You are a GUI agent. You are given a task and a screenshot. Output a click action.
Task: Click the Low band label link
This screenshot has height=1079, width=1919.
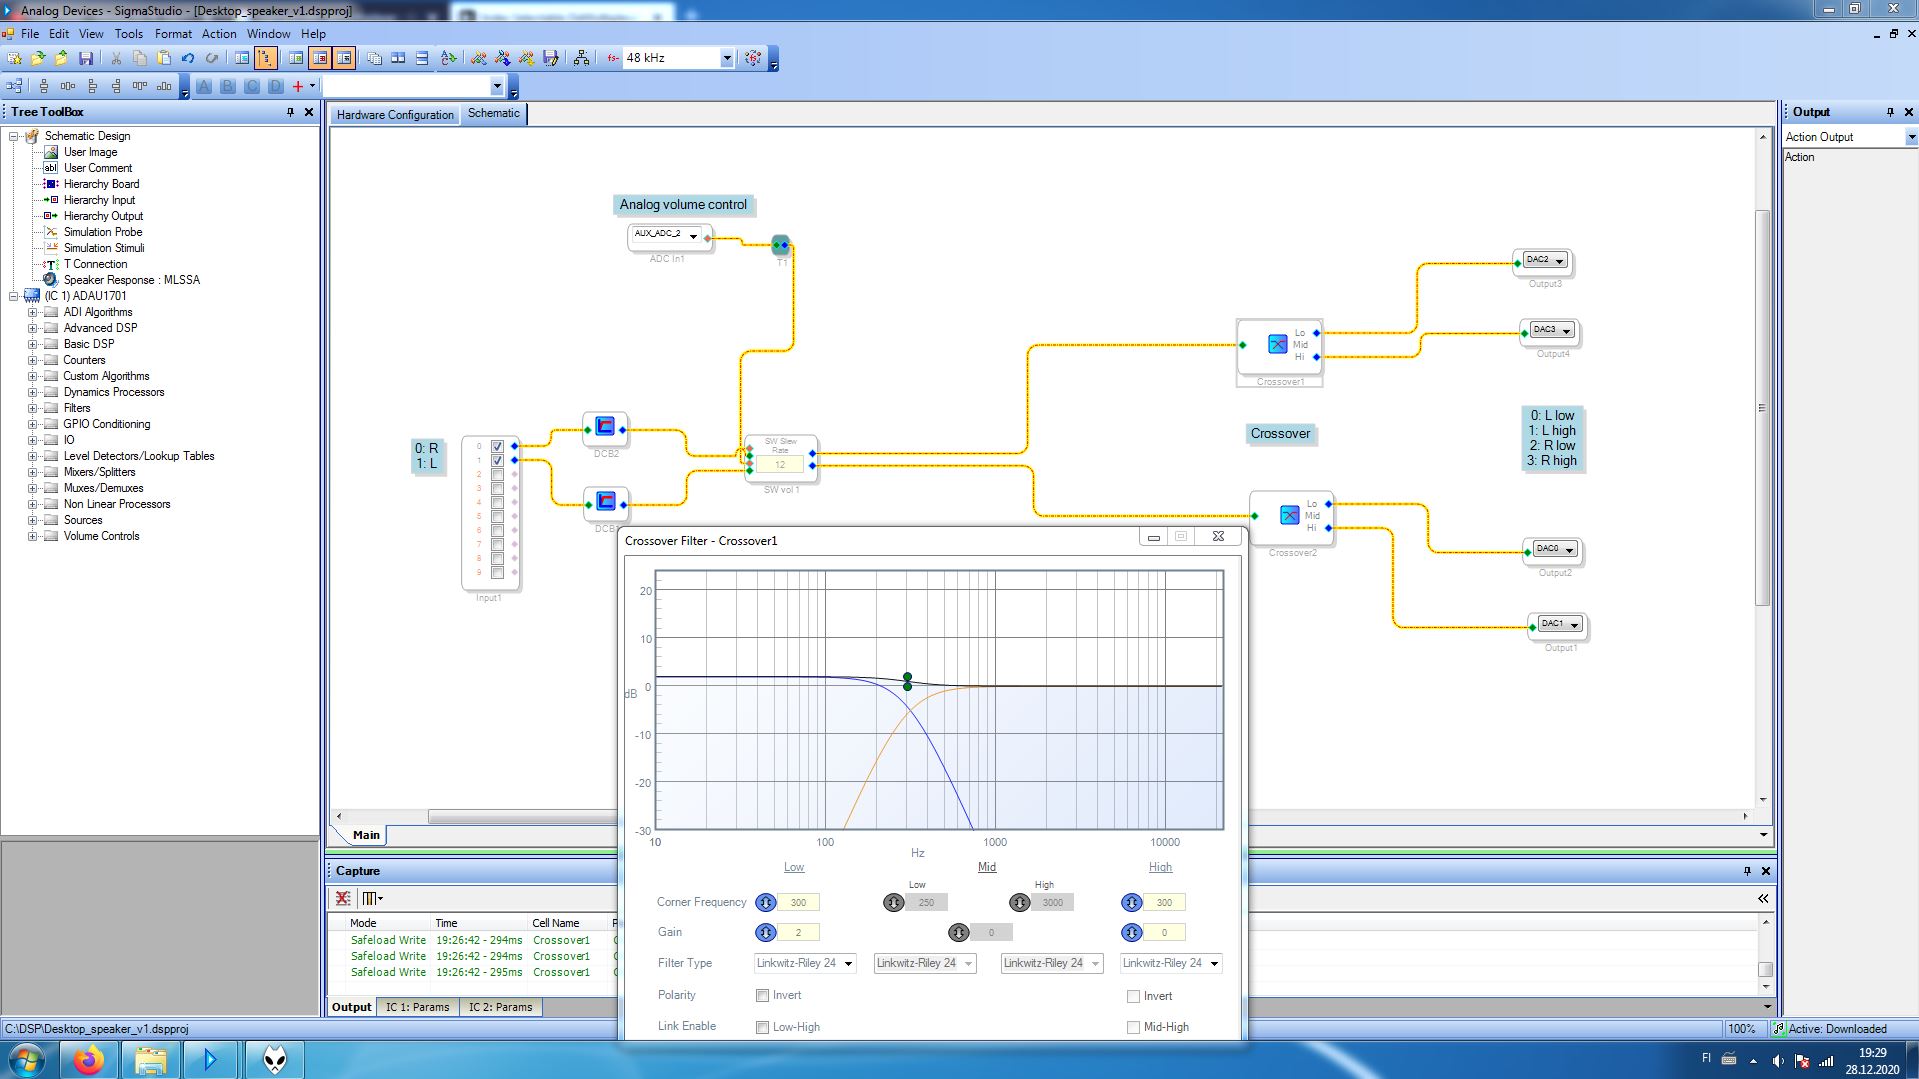click(794, 867)
